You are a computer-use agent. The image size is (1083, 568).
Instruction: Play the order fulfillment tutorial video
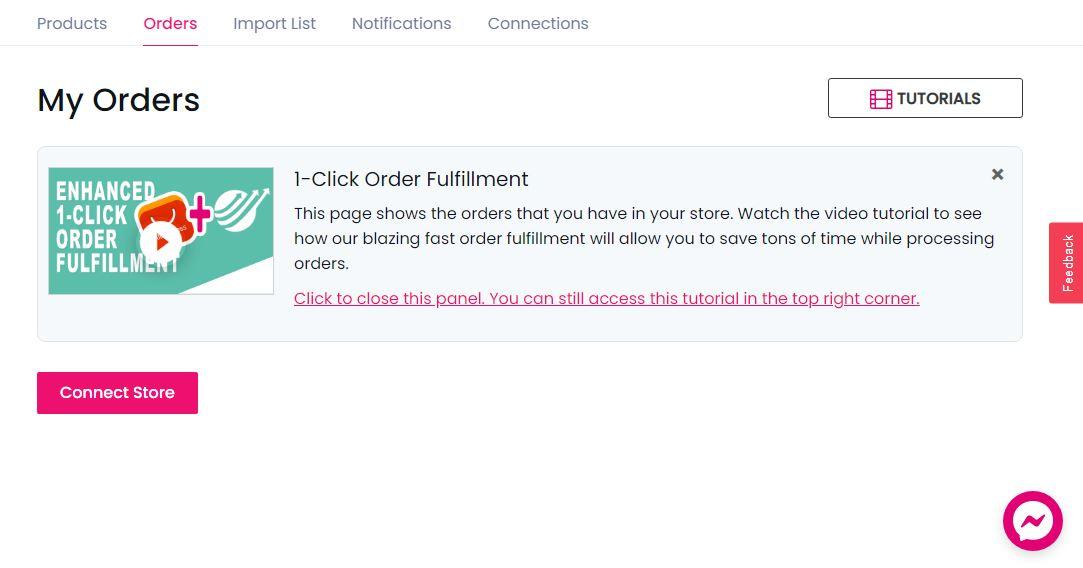click(161, 242)
